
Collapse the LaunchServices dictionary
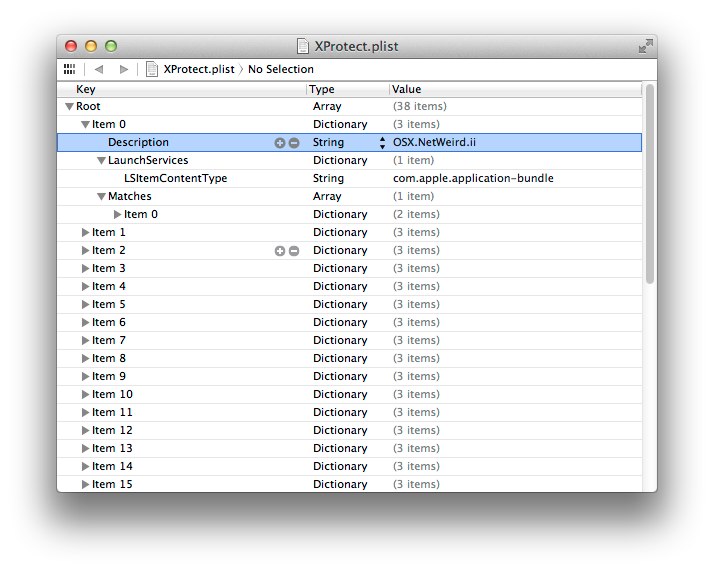[x=101, y=161]
